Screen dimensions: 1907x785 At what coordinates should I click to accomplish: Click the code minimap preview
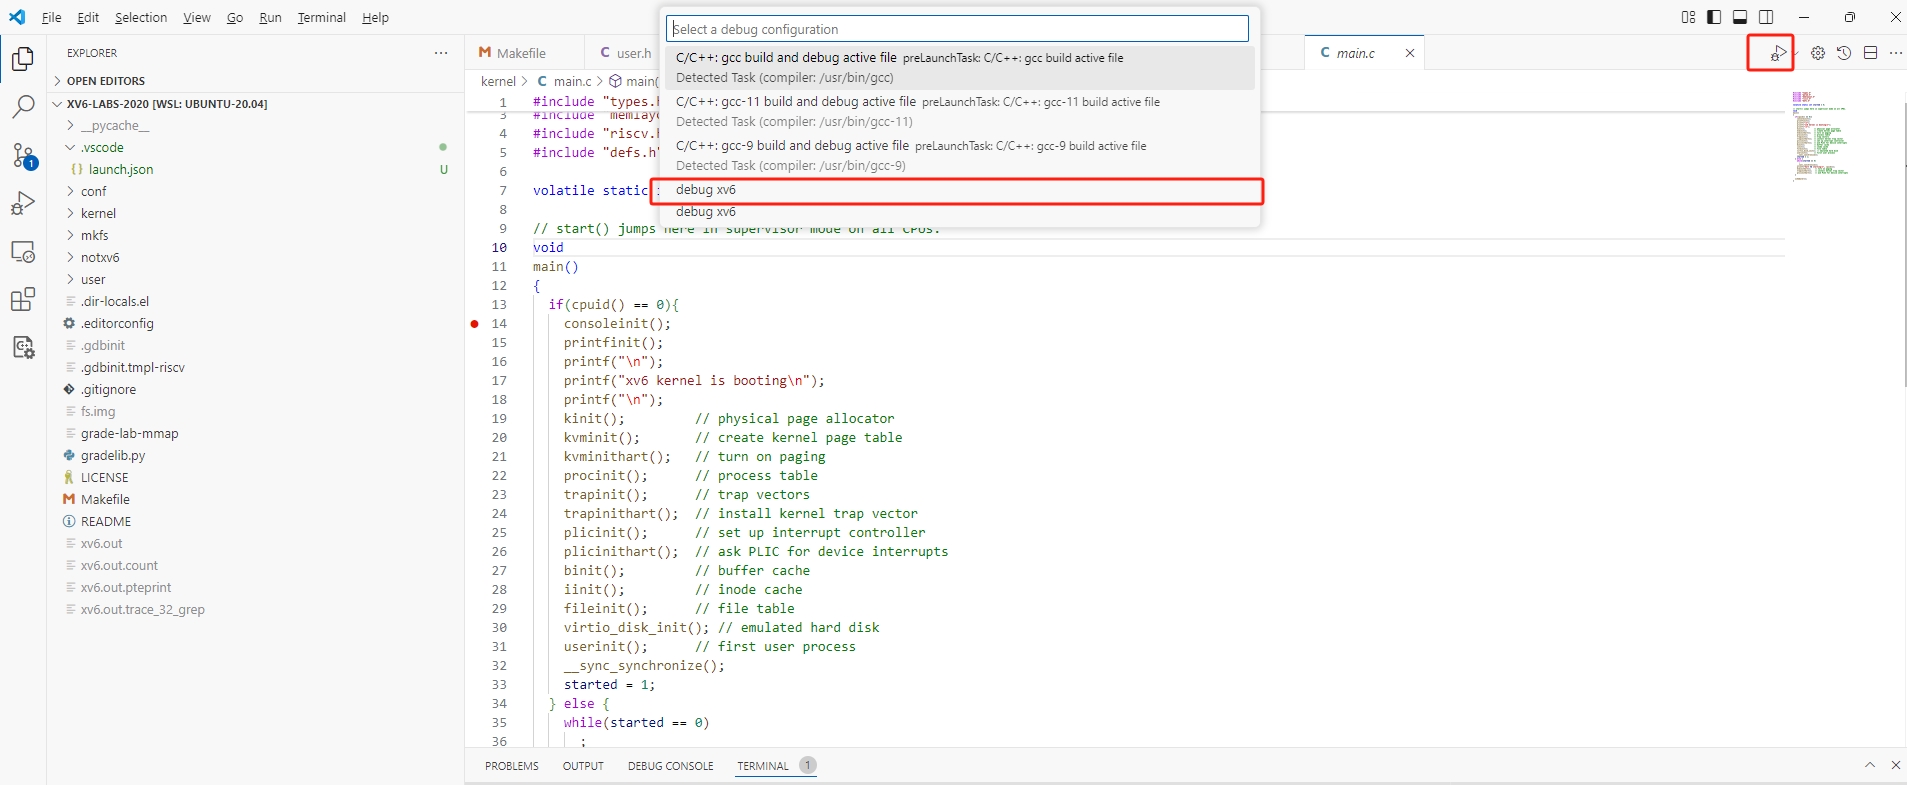1819,135
